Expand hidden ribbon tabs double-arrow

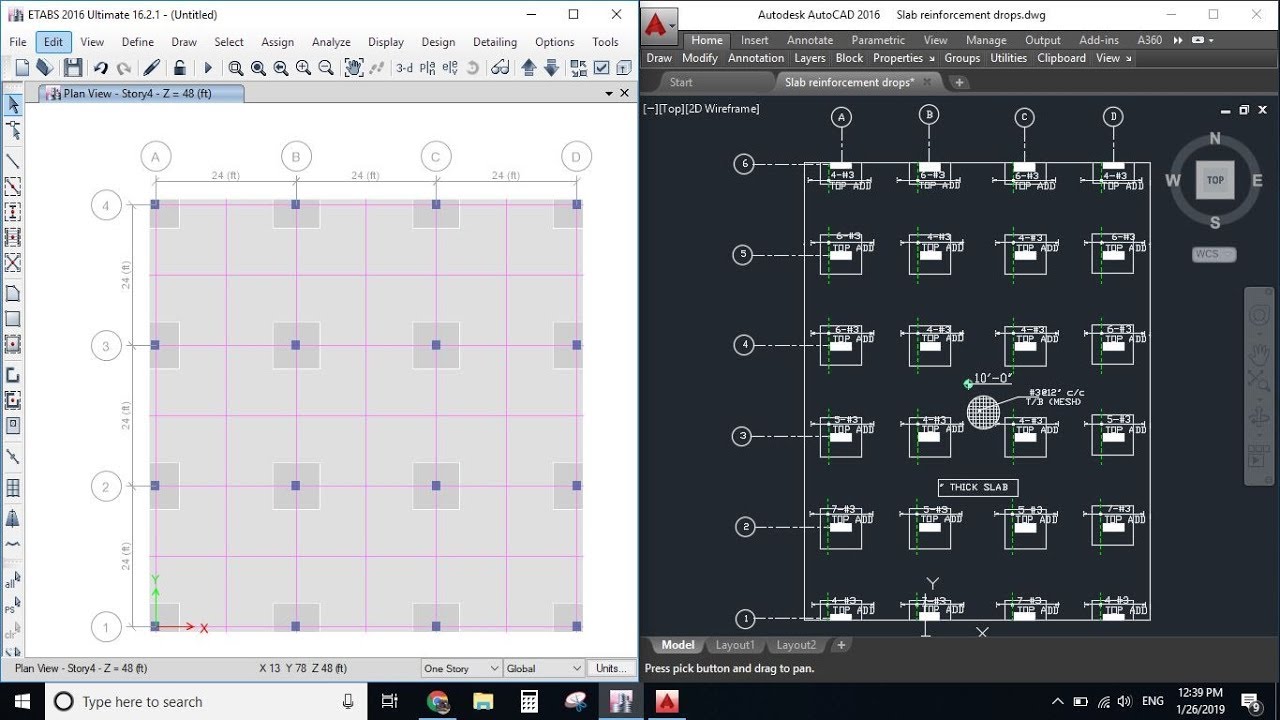click(1179, 40)
